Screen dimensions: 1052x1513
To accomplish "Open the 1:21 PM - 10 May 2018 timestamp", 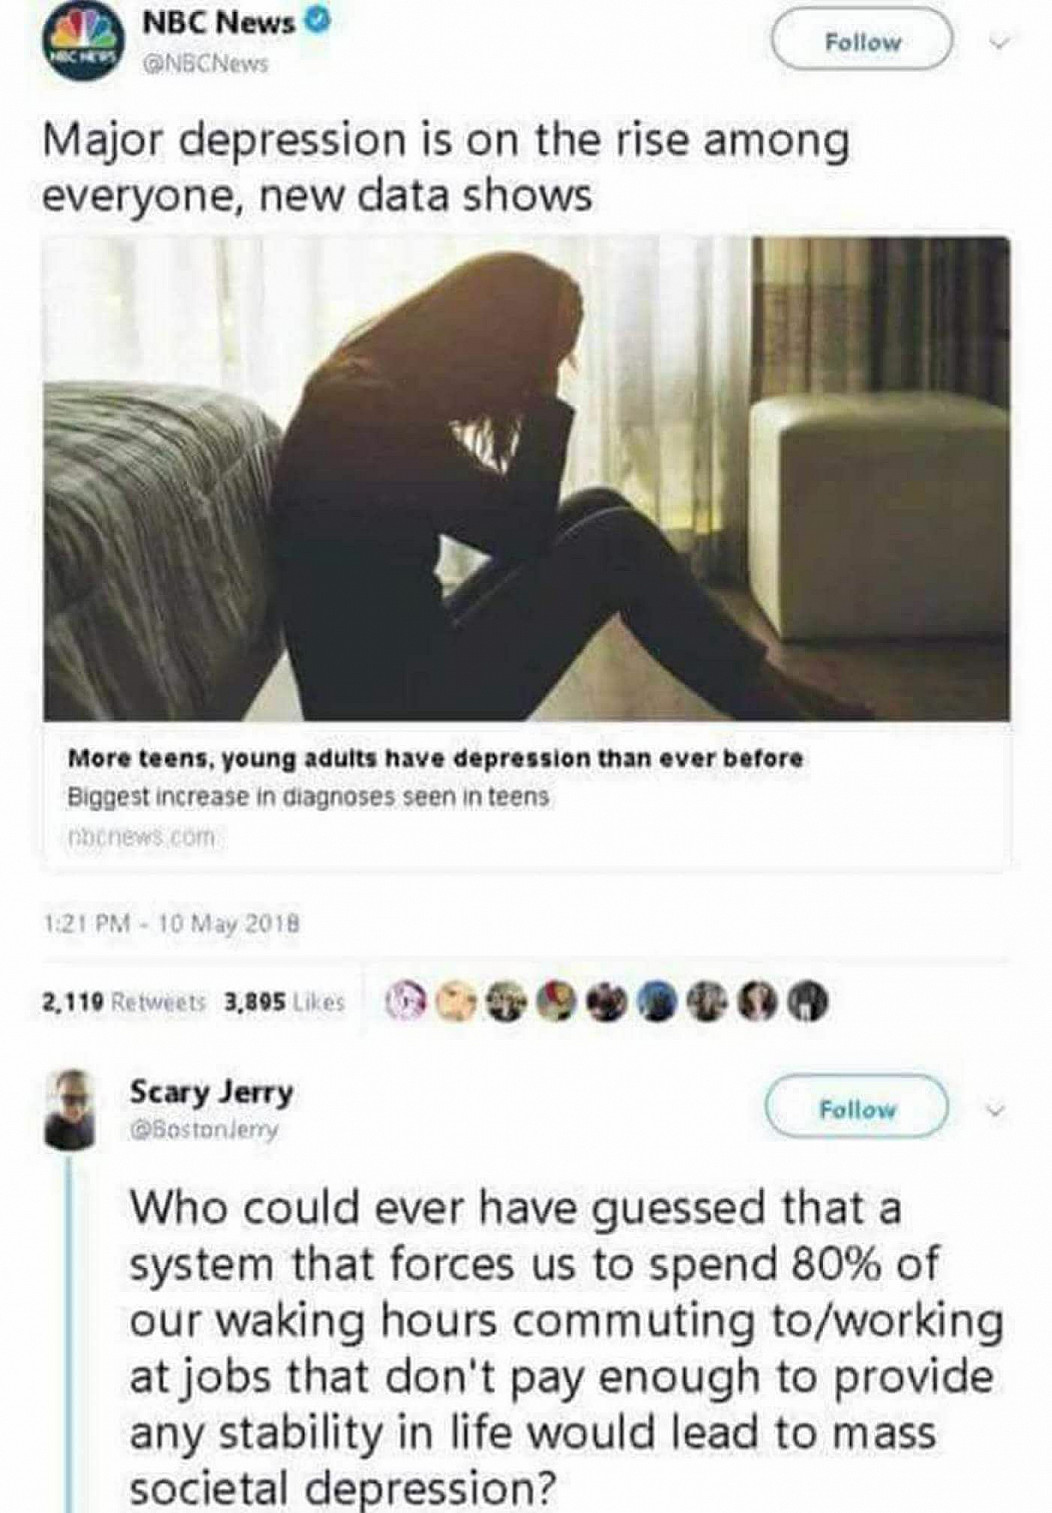I will coord(174,926).
